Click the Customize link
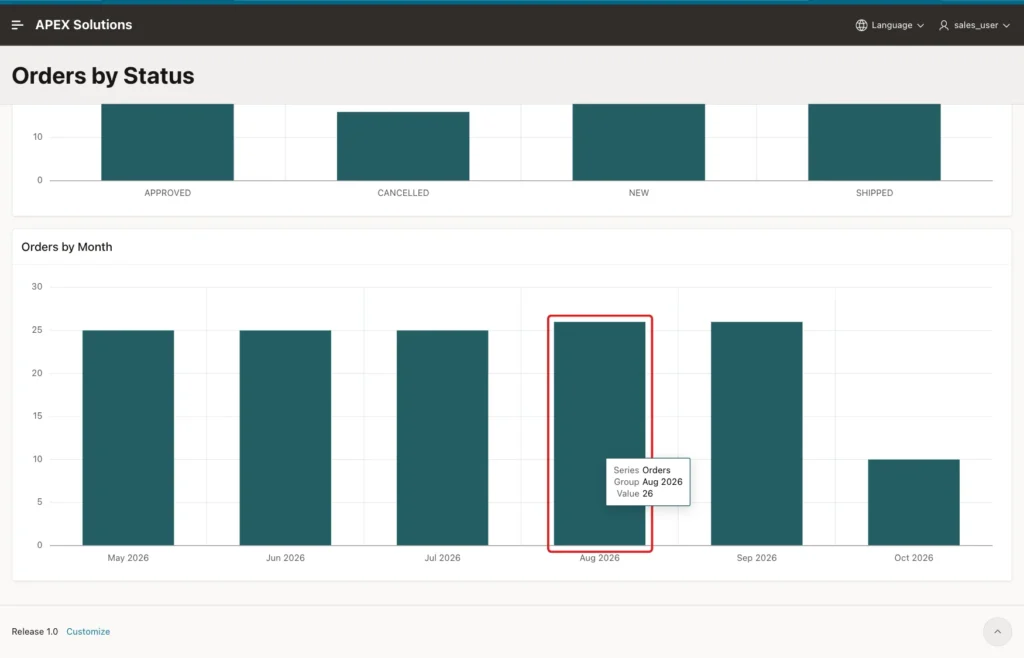The image size is (1024, 658). [x=88, y=631]
